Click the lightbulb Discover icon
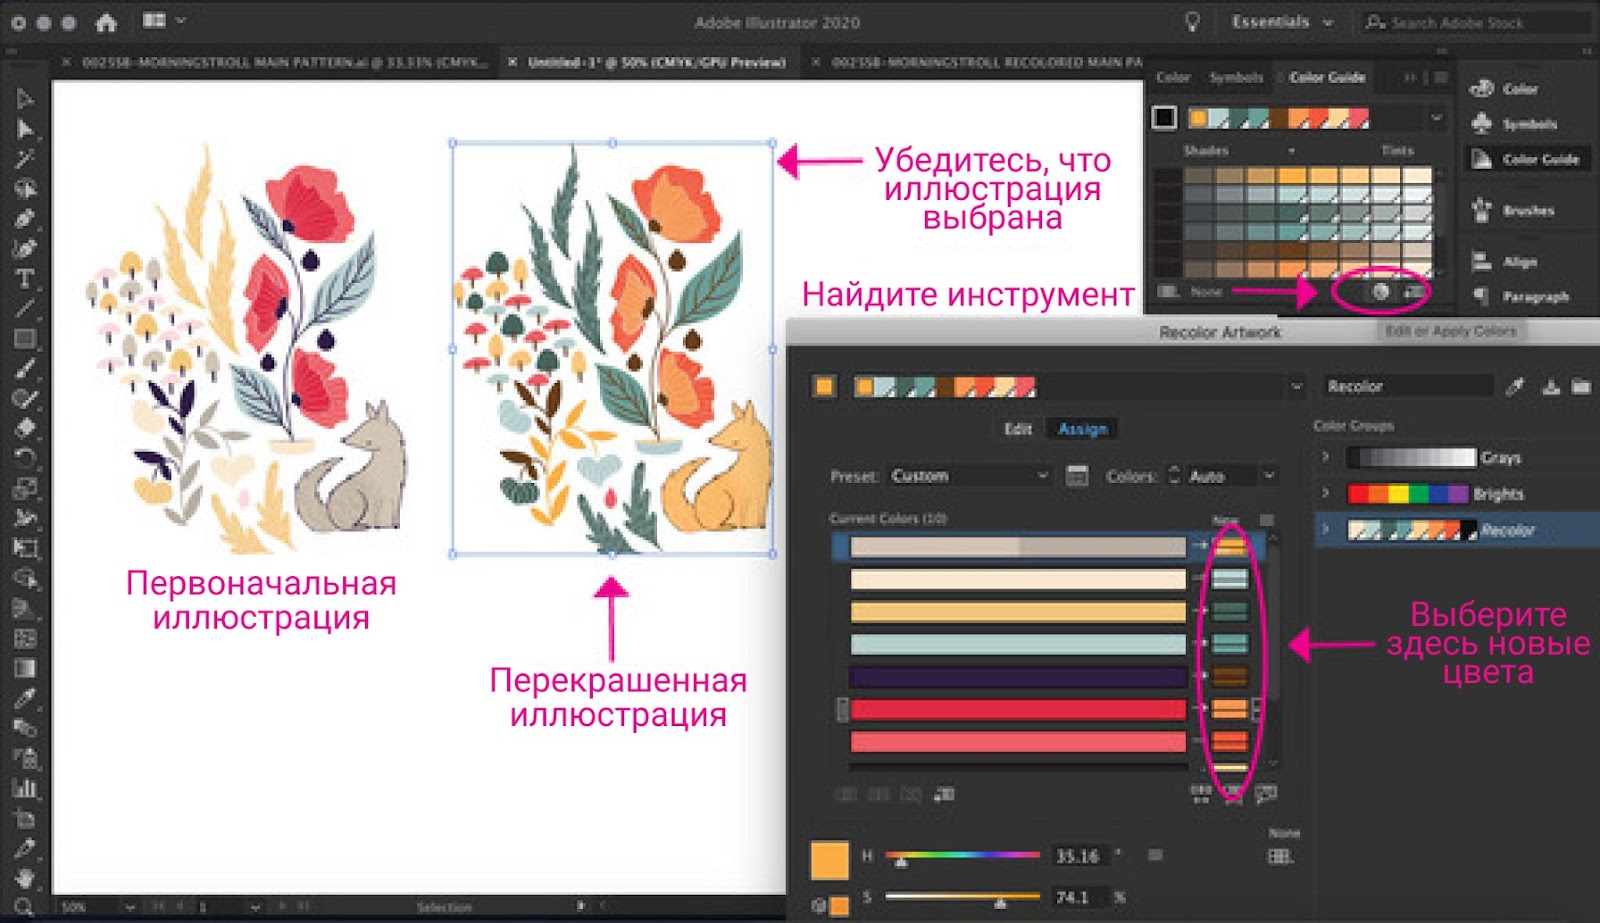This screenshot has height=923, width=1600. [x=1191, y=22]
